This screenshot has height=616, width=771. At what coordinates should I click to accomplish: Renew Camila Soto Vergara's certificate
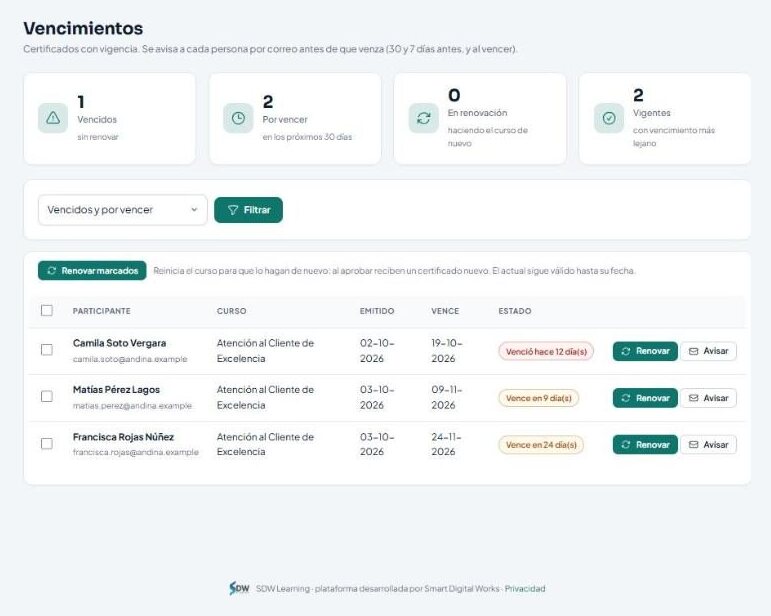click(x=645, y=351)
